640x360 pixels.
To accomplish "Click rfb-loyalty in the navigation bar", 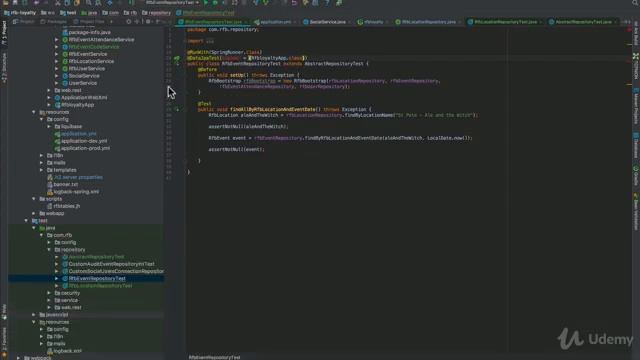I will tap(20, 13).
